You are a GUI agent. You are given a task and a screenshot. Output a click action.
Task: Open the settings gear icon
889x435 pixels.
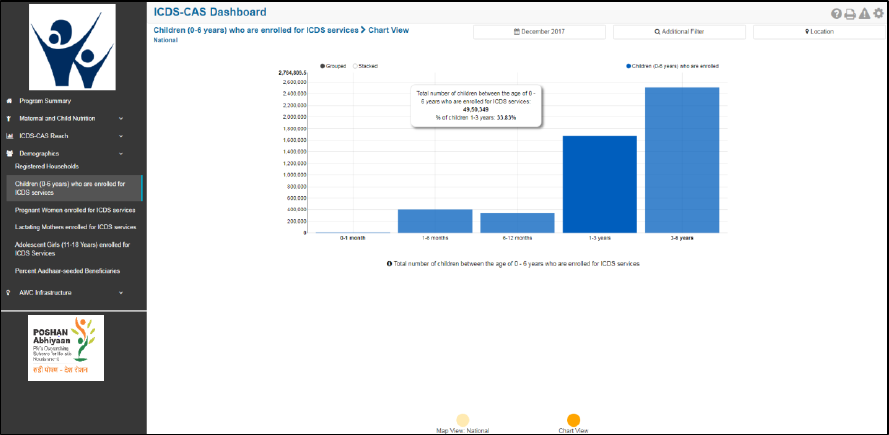click(x=878, y=14)
